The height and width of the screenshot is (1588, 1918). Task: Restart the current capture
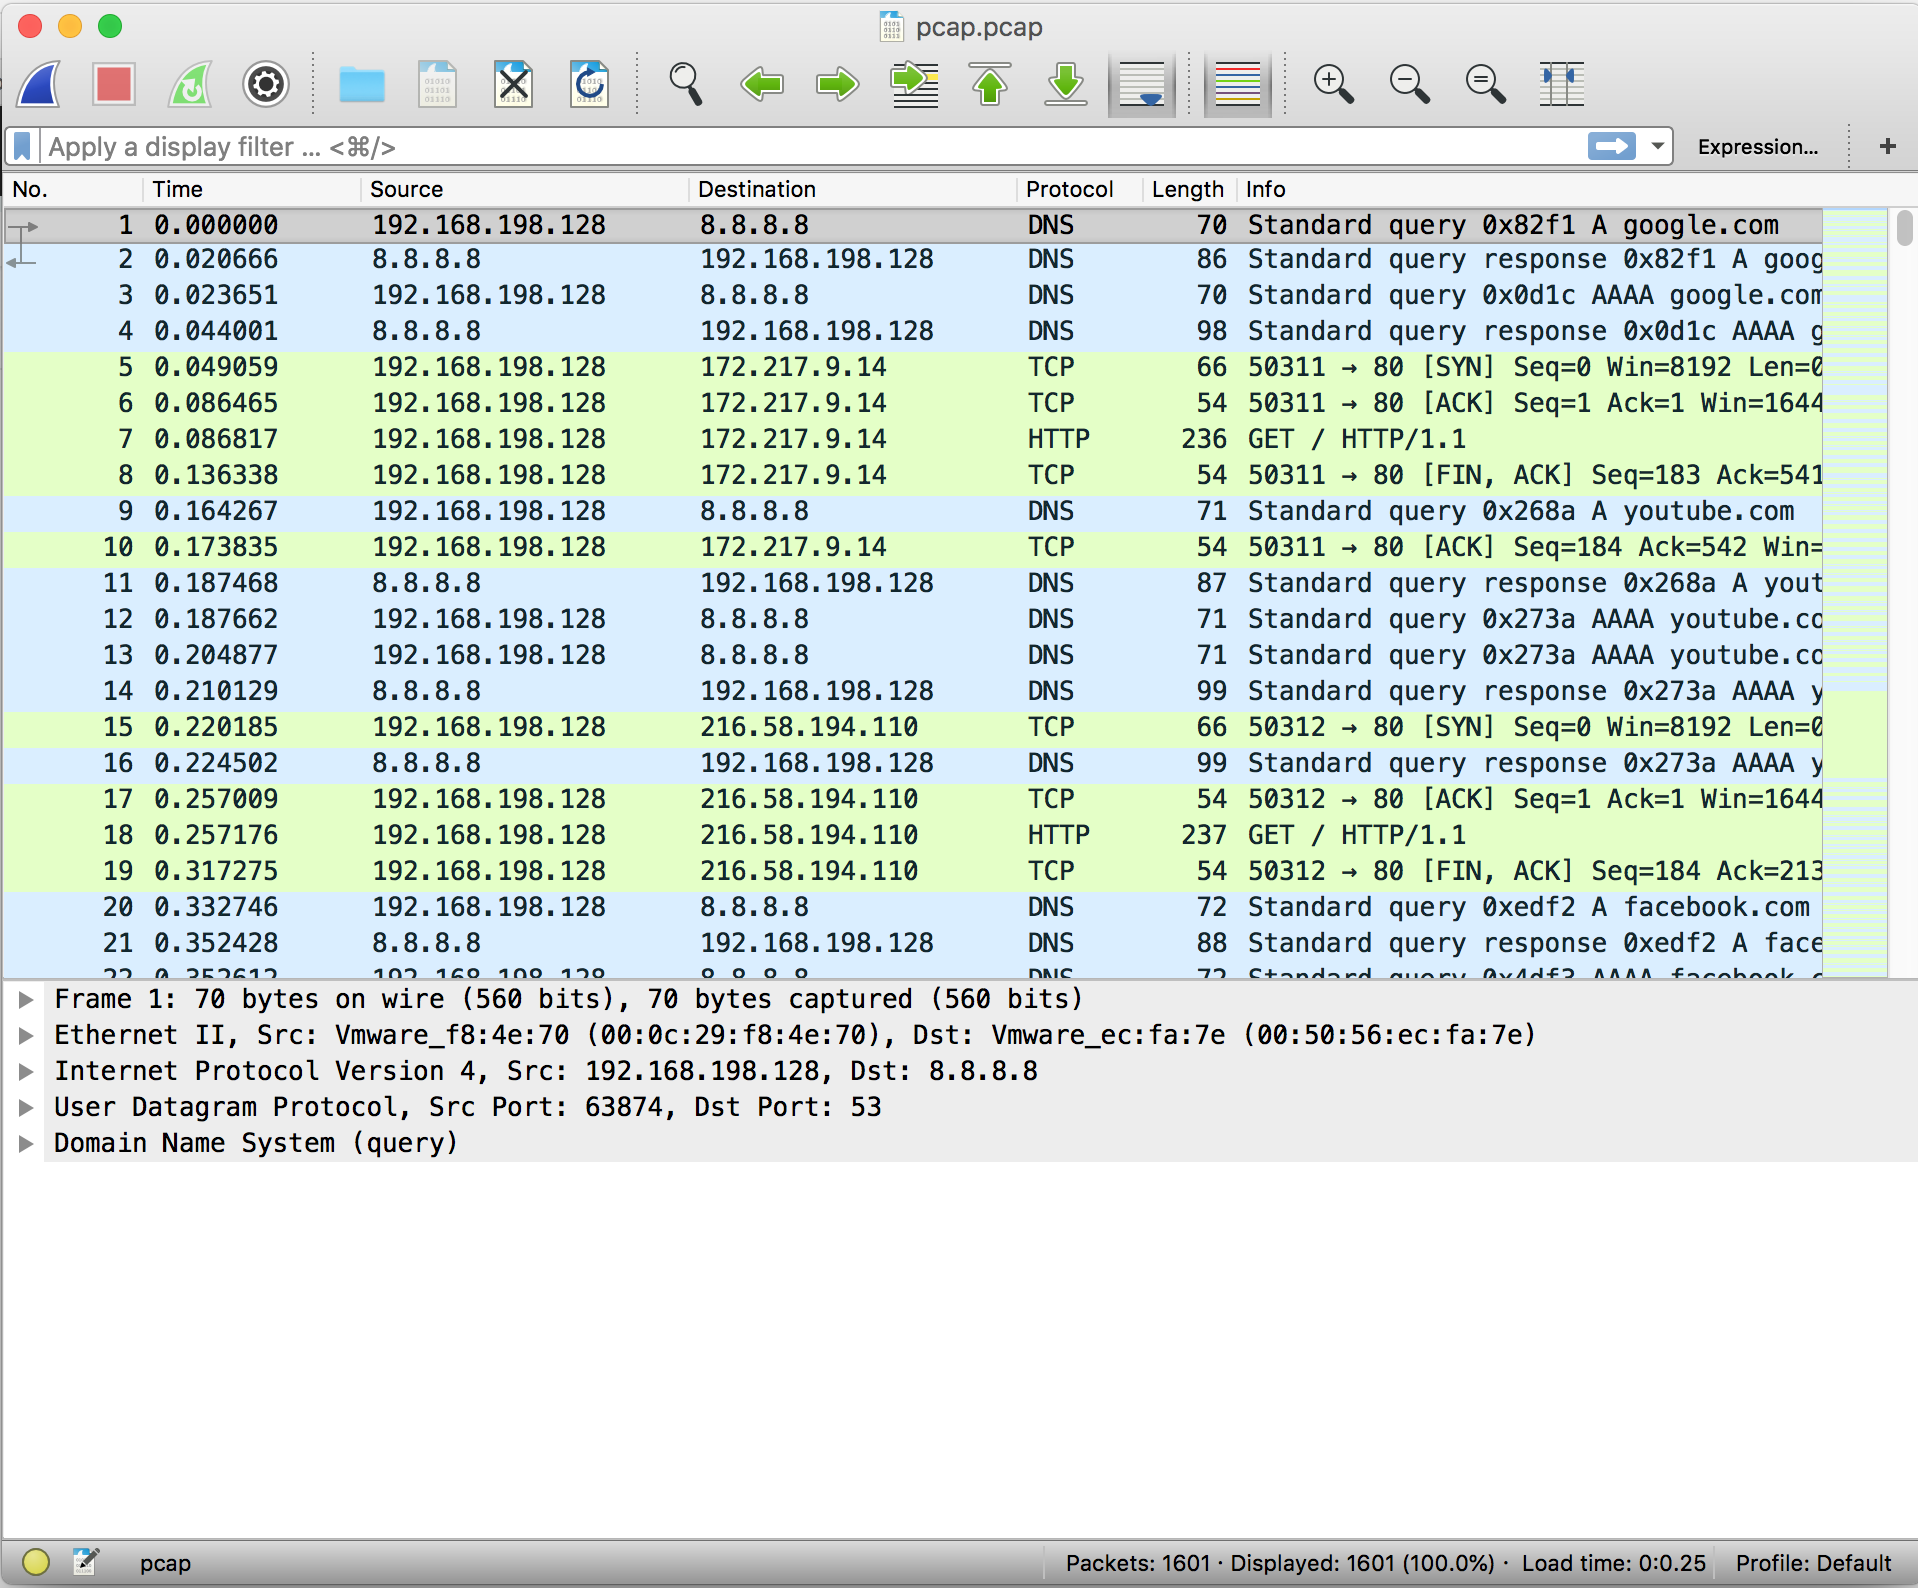189,84
